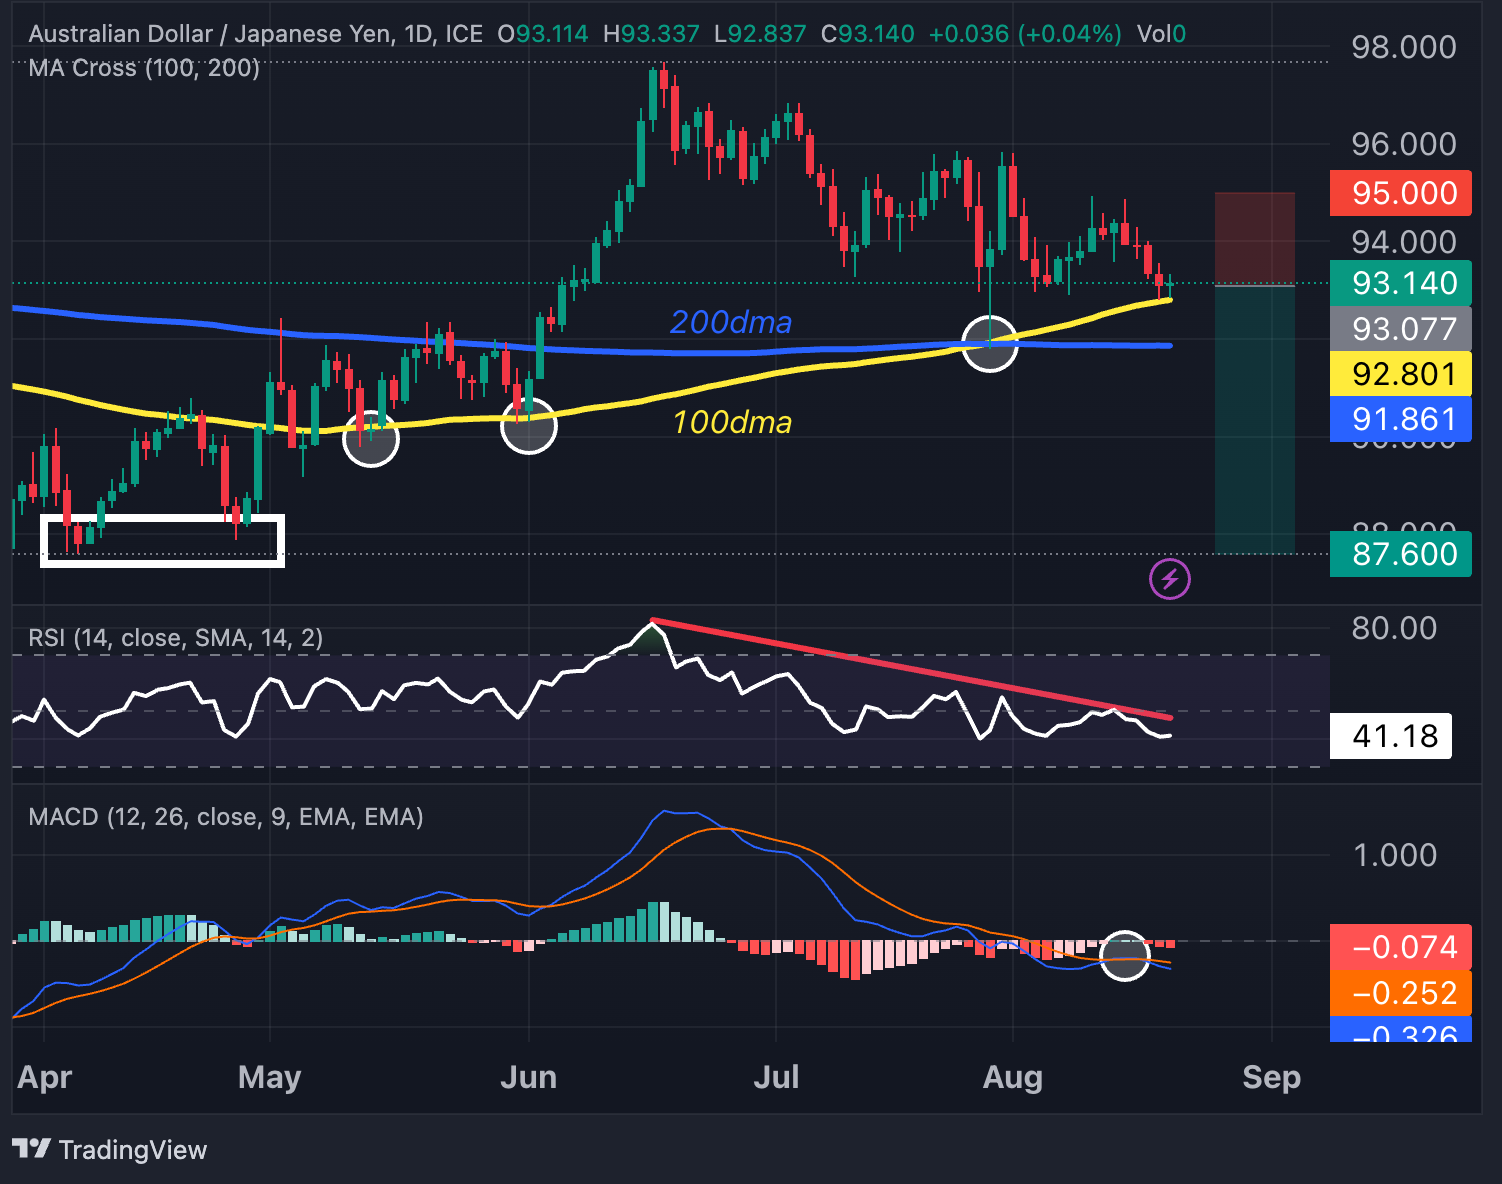Click the red 95.000 price alert label
The width and height of the screenshot is (1502, 1184).
[x=1399, y=193]
